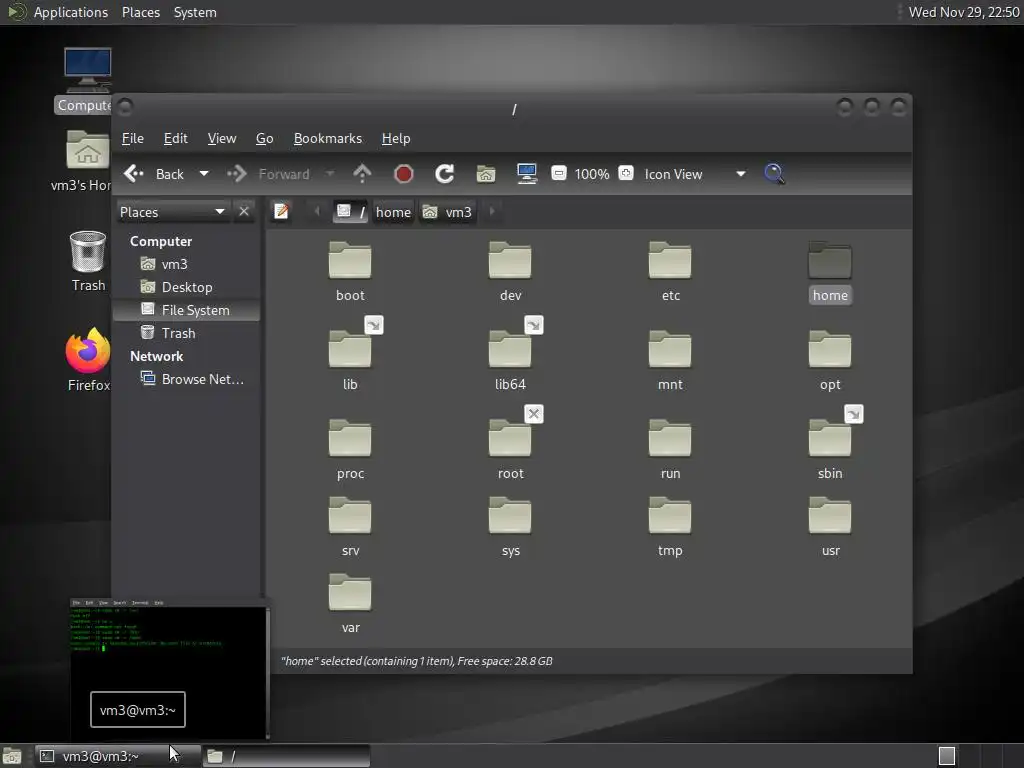Go up to the parent folder
The width and height of the screenshot is (1024, 768).
[362, 174]
